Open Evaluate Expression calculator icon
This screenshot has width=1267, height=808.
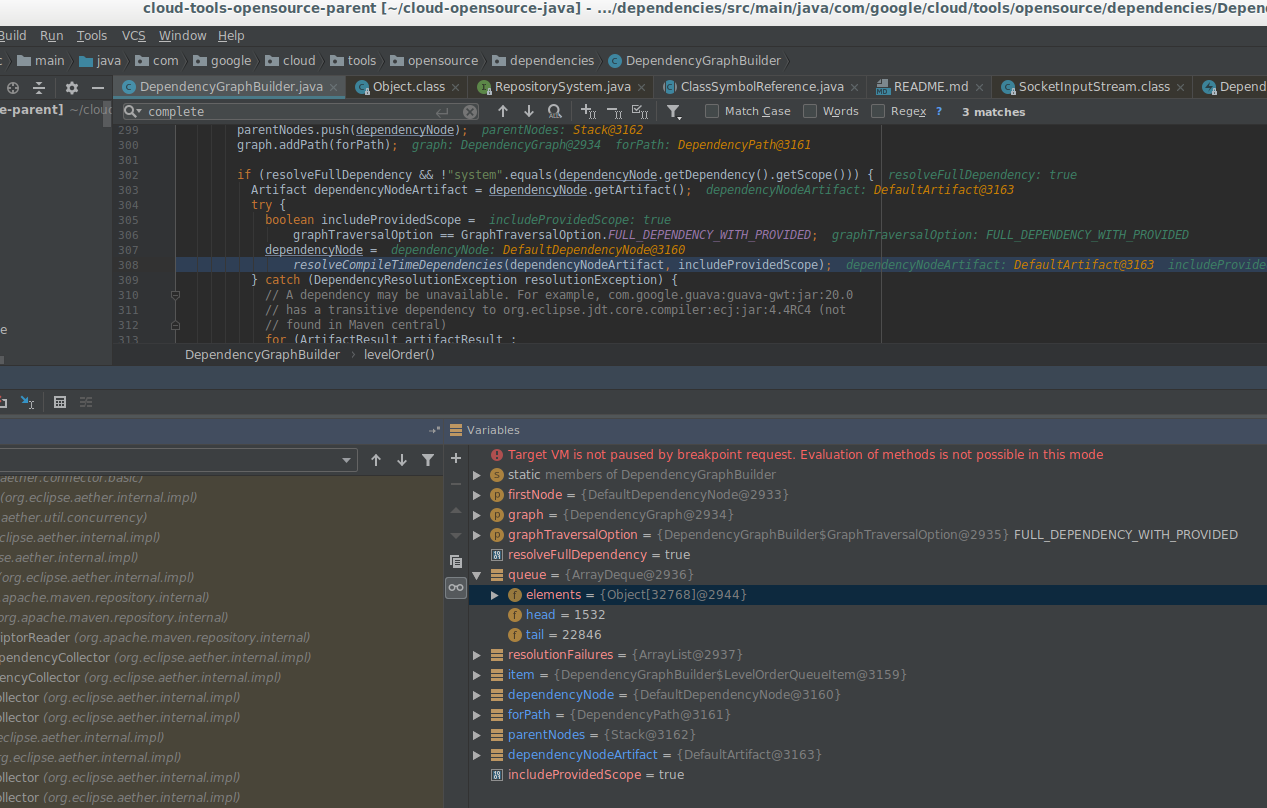pyautogui.click(x=60, y=402)
